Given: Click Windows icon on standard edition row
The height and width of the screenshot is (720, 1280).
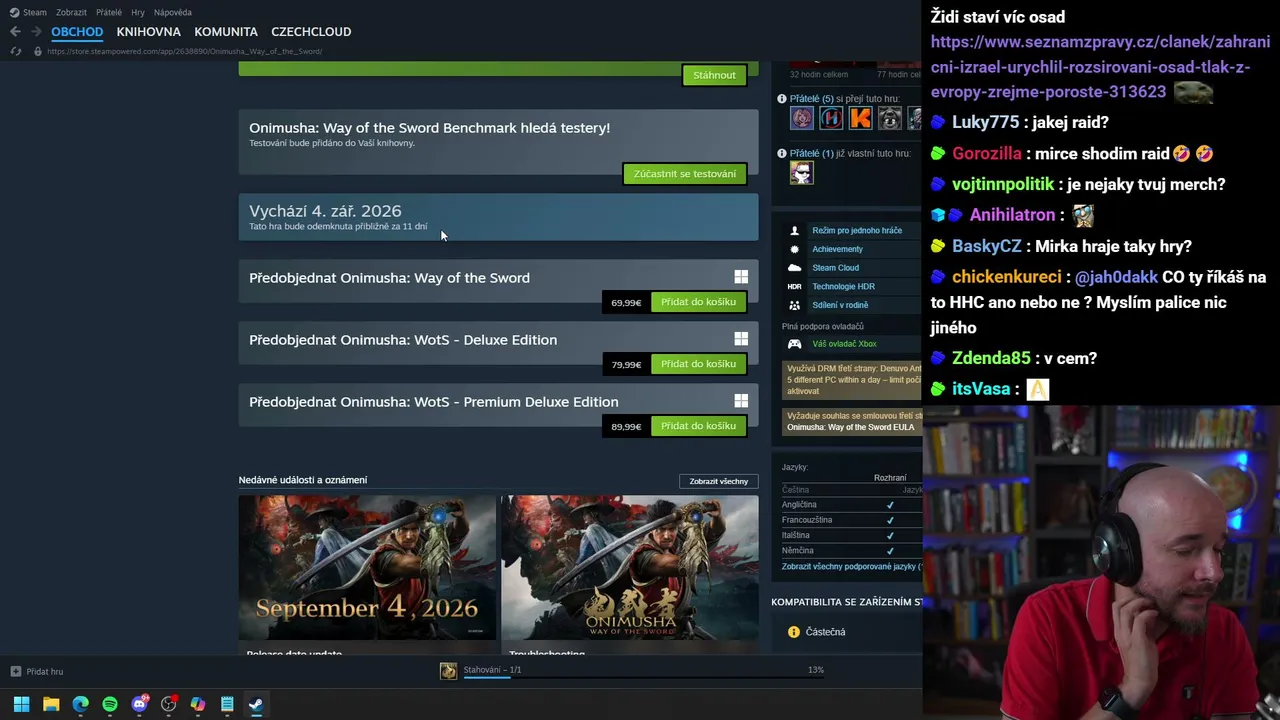Looking at the screenshot, I should tap(741, 277).
